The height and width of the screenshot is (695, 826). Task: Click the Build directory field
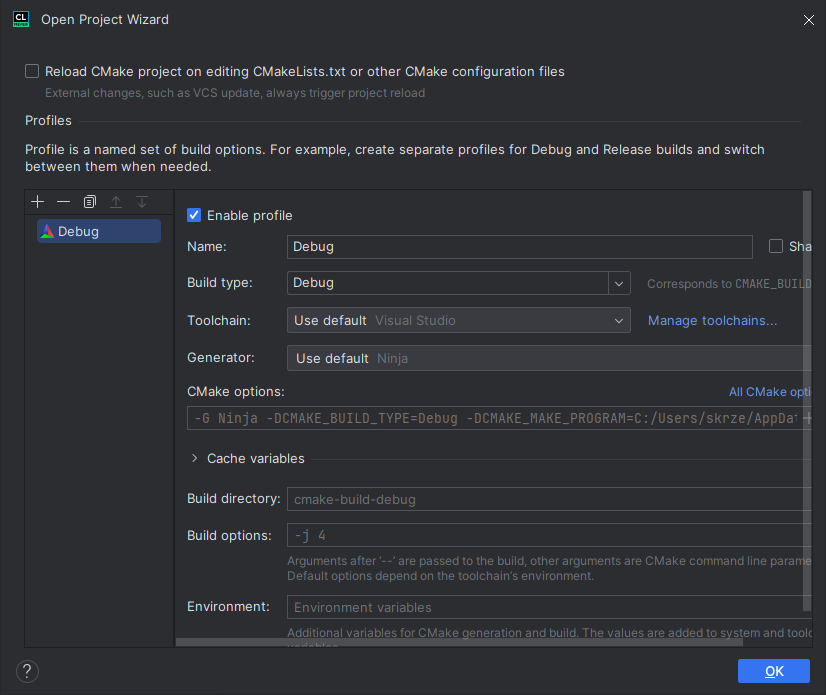click(x=549, y=499)
